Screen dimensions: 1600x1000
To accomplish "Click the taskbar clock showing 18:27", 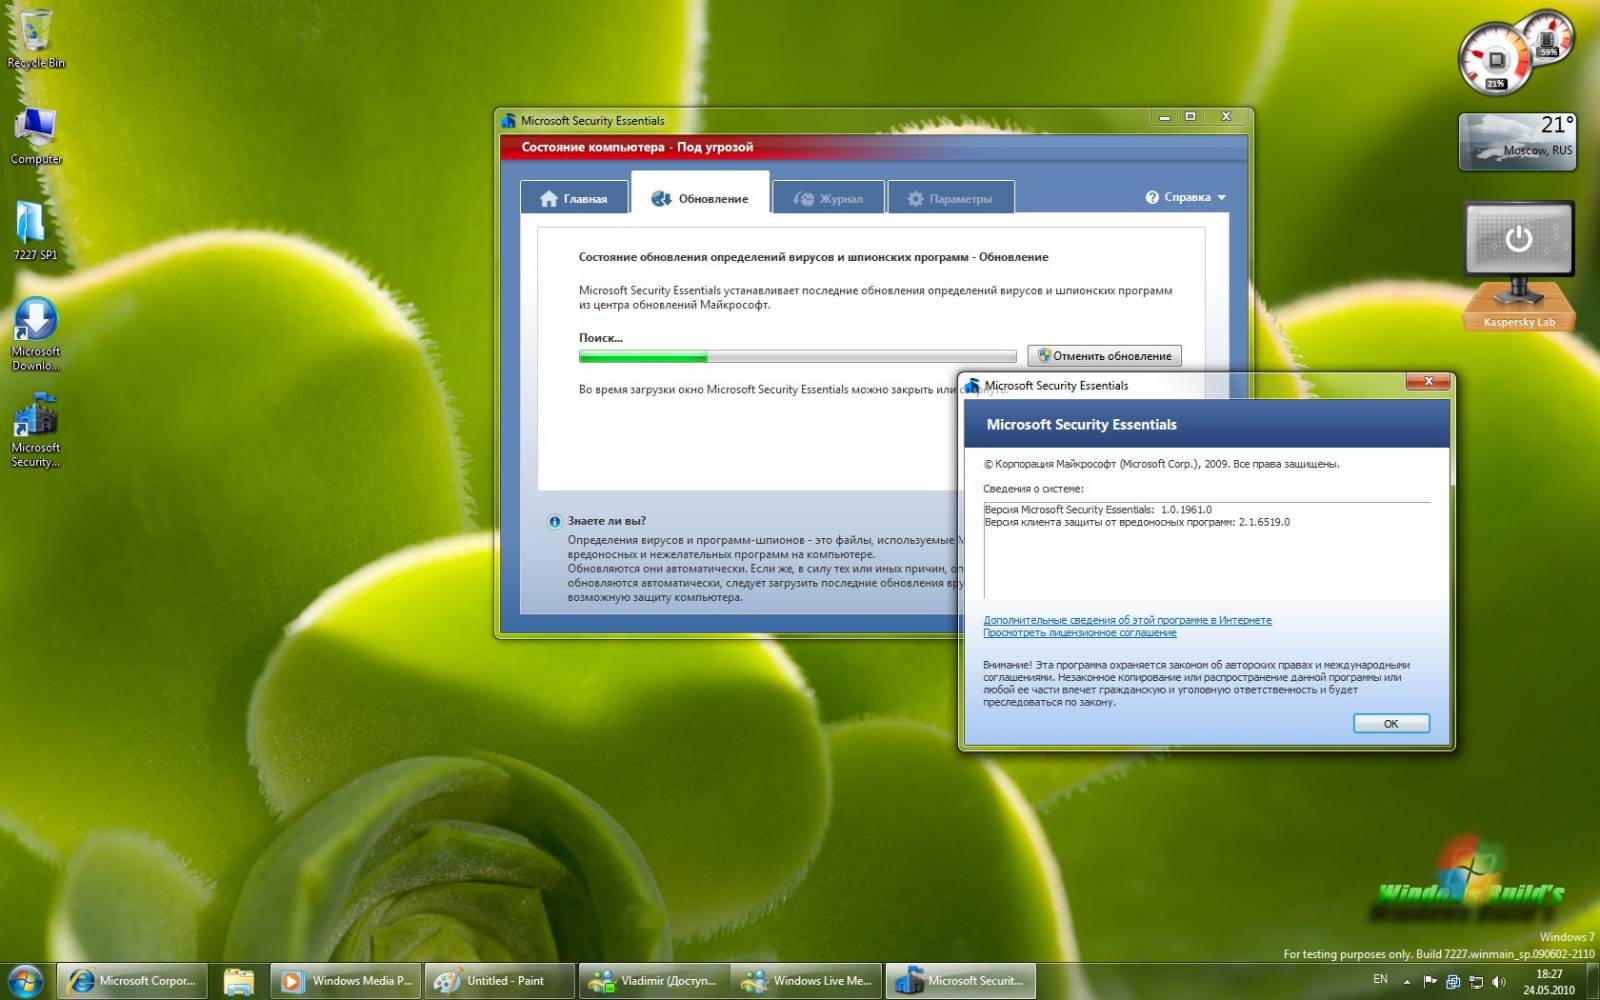I will [1549, 982].
